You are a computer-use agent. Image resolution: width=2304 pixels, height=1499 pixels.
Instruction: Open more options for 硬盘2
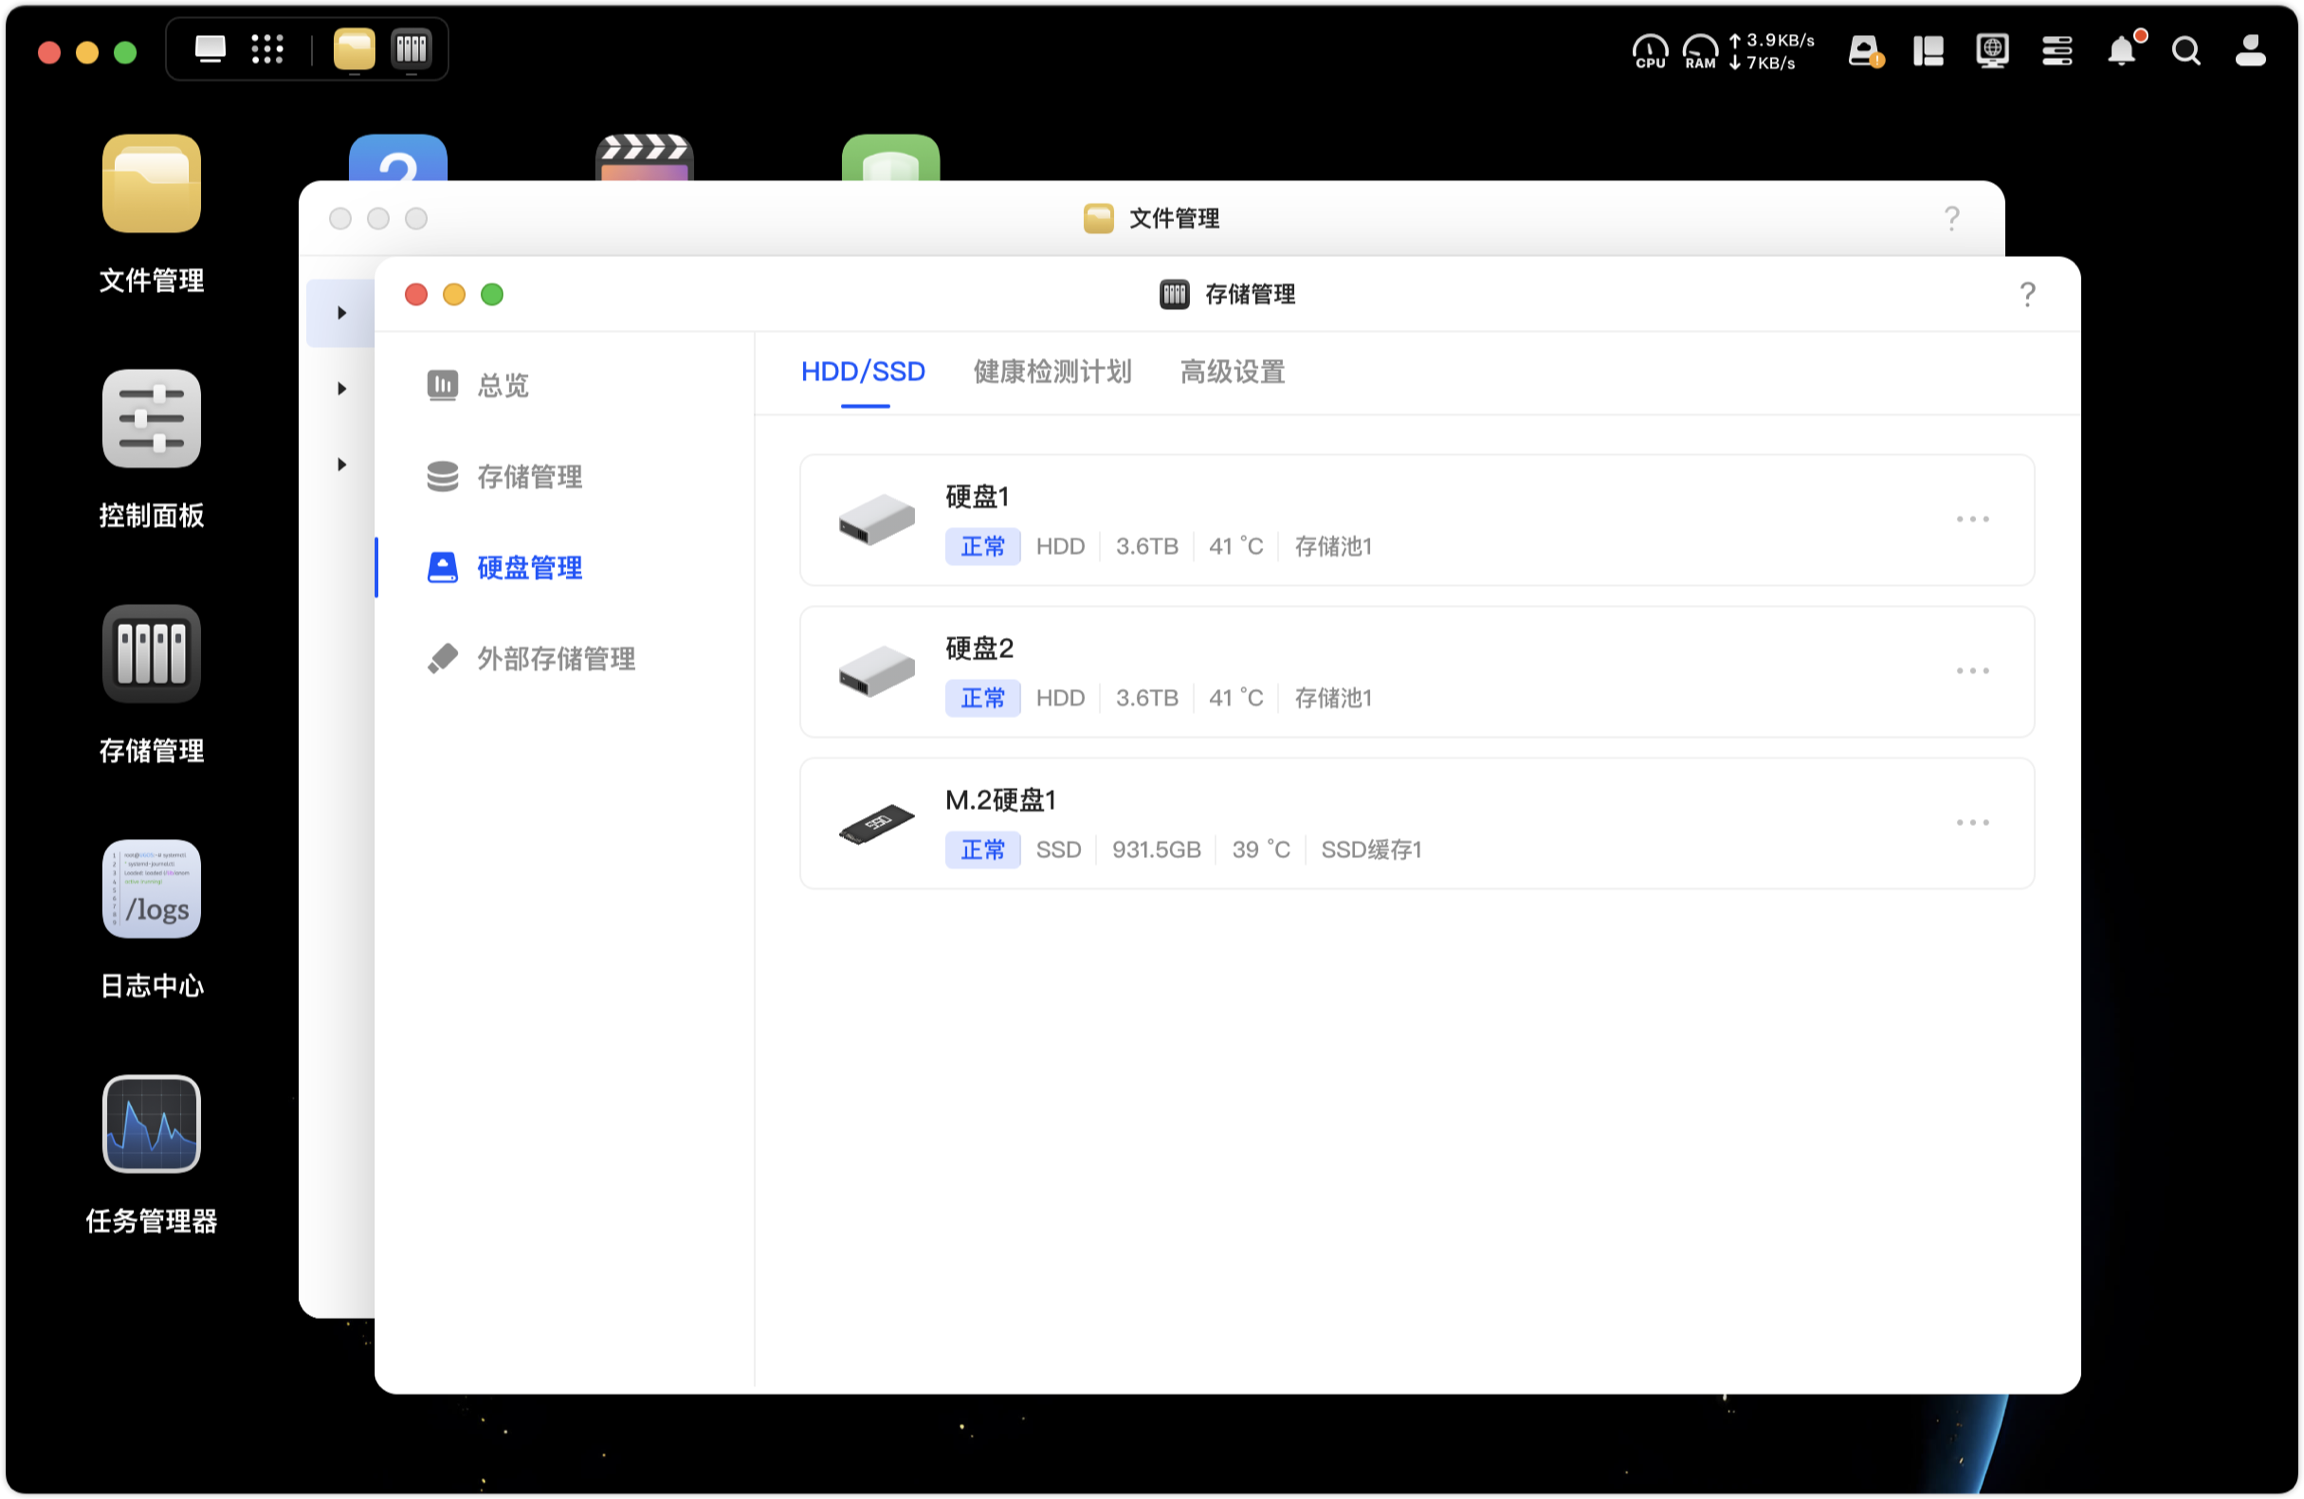(x=1972, y=670)
